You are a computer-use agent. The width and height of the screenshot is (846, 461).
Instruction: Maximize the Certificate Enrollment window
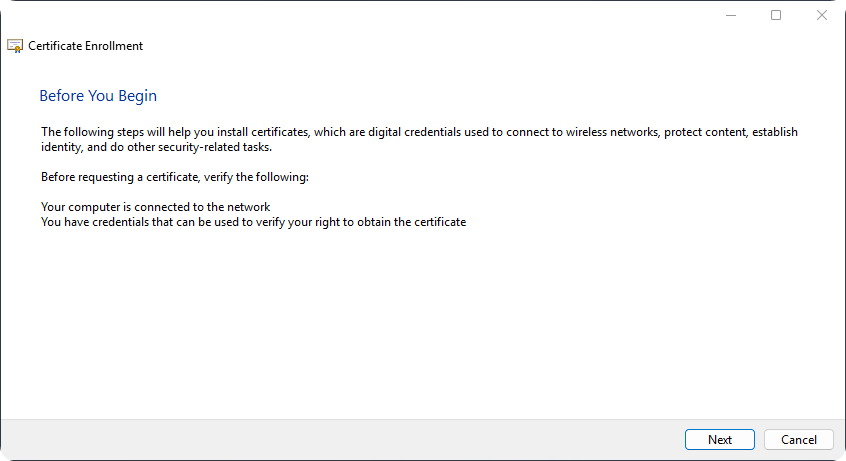tap(776, 15)
